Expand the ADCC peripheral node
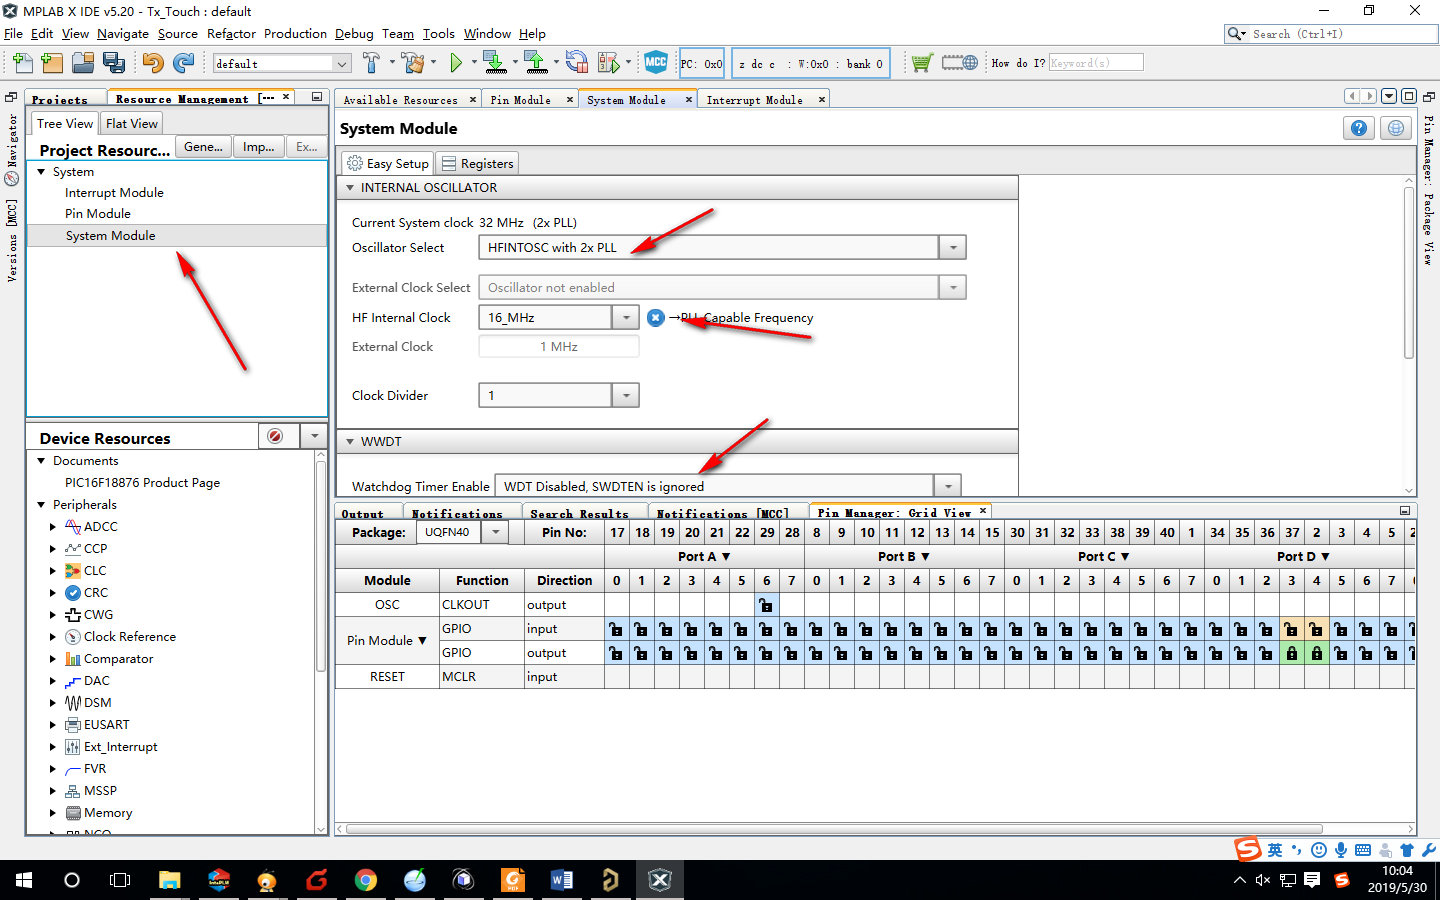1440x900 pixels. pyautogui.click(x=53, y=527)
